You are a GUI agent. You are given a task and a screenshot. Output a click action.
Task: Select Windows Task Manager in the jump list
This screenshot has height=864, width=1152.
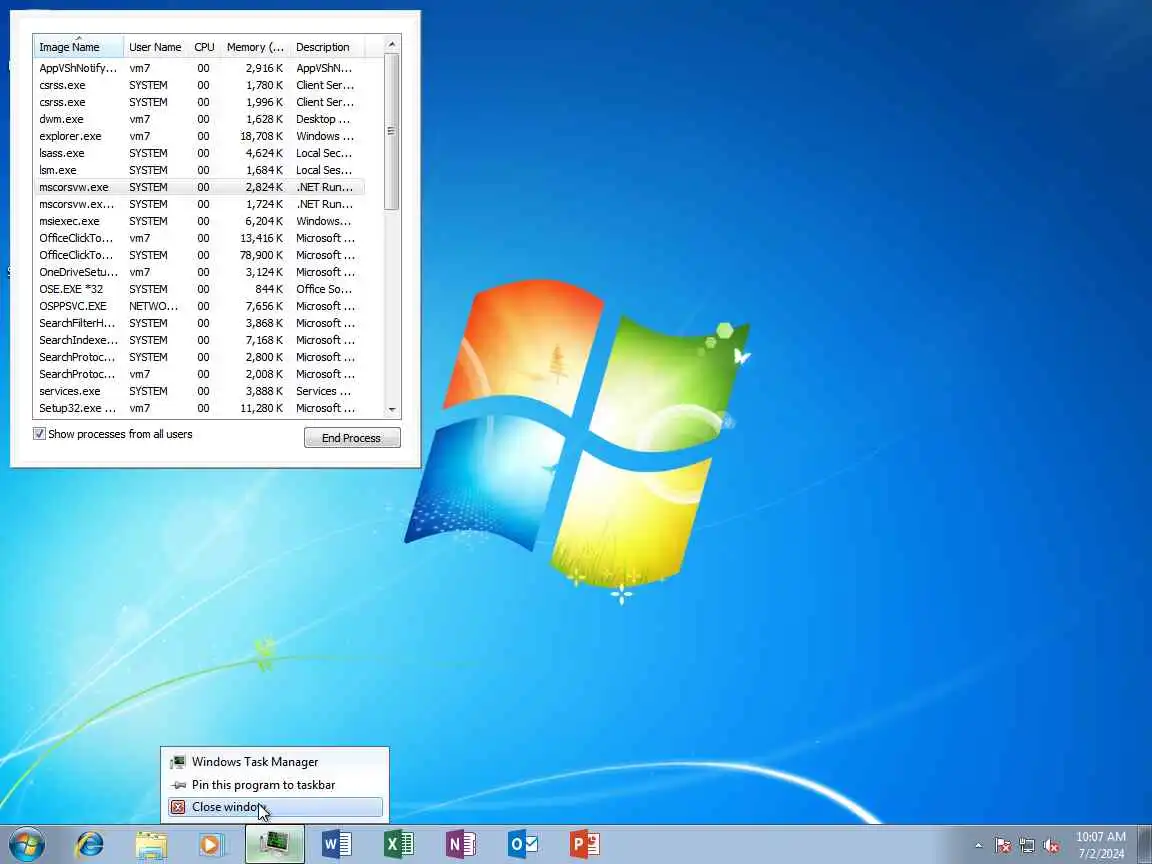(x=275, y=762)
